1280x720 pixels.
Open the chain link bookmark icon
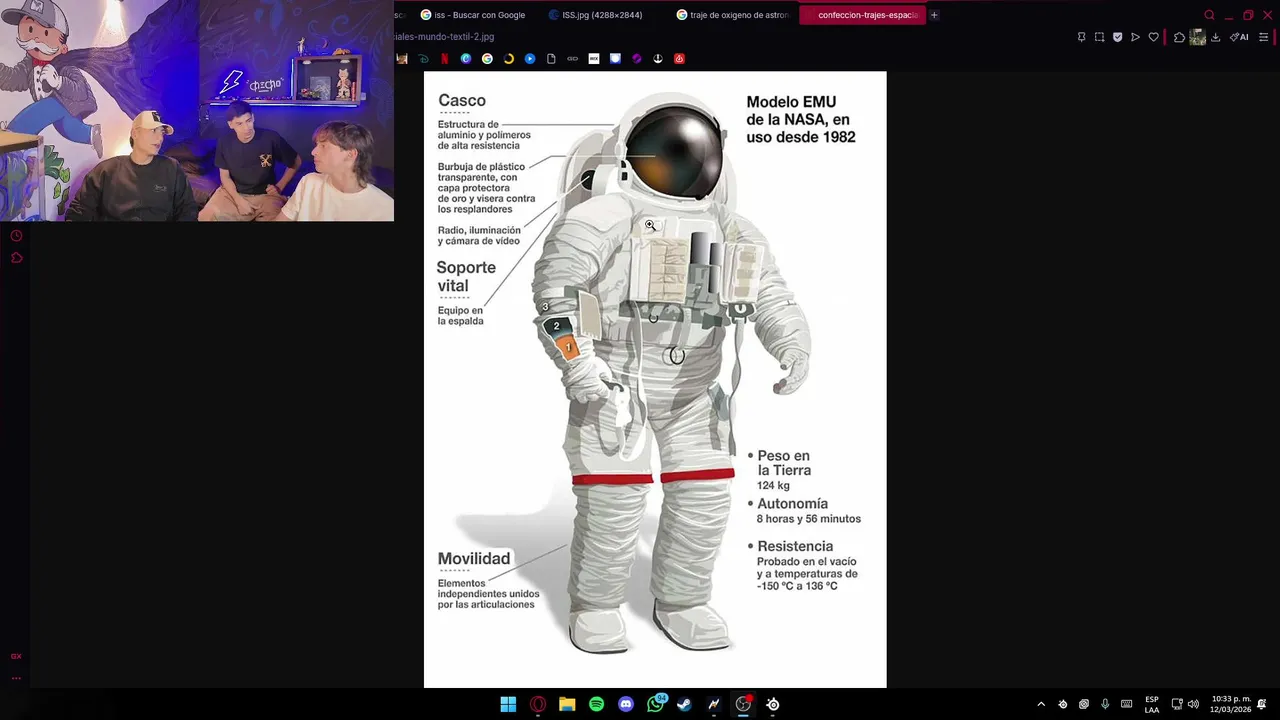pos(572,59)
